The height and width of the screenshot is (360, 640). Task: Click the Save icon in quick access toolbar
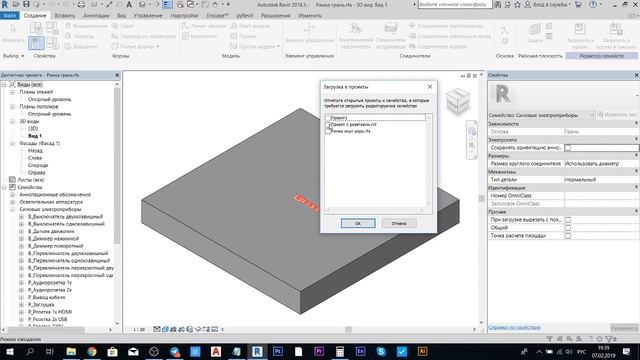26,4
